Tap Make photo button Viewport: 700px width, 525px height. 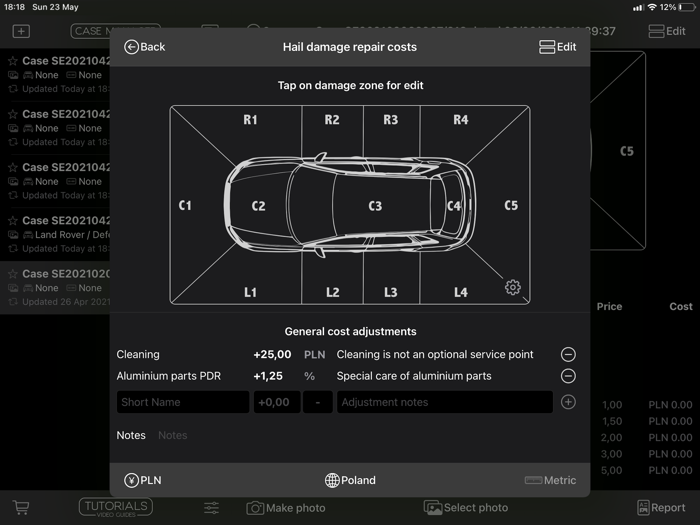[286, 508]
